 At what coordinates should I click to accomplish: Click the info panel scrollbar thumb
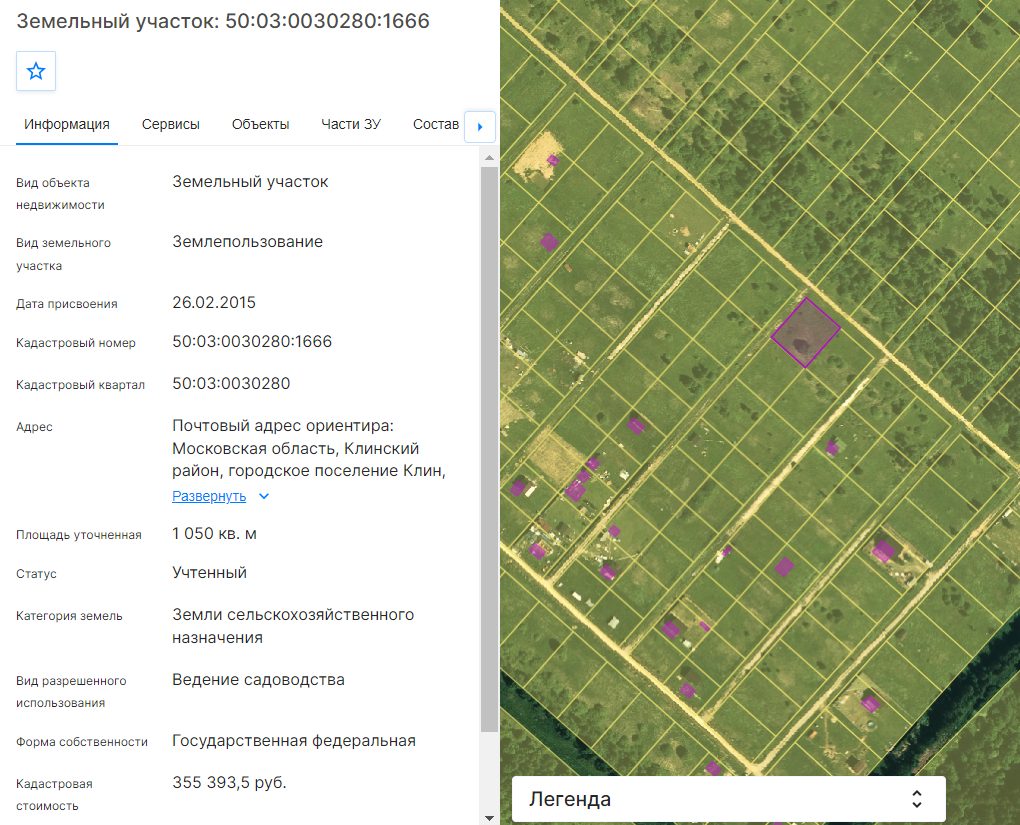click(489, 449)
